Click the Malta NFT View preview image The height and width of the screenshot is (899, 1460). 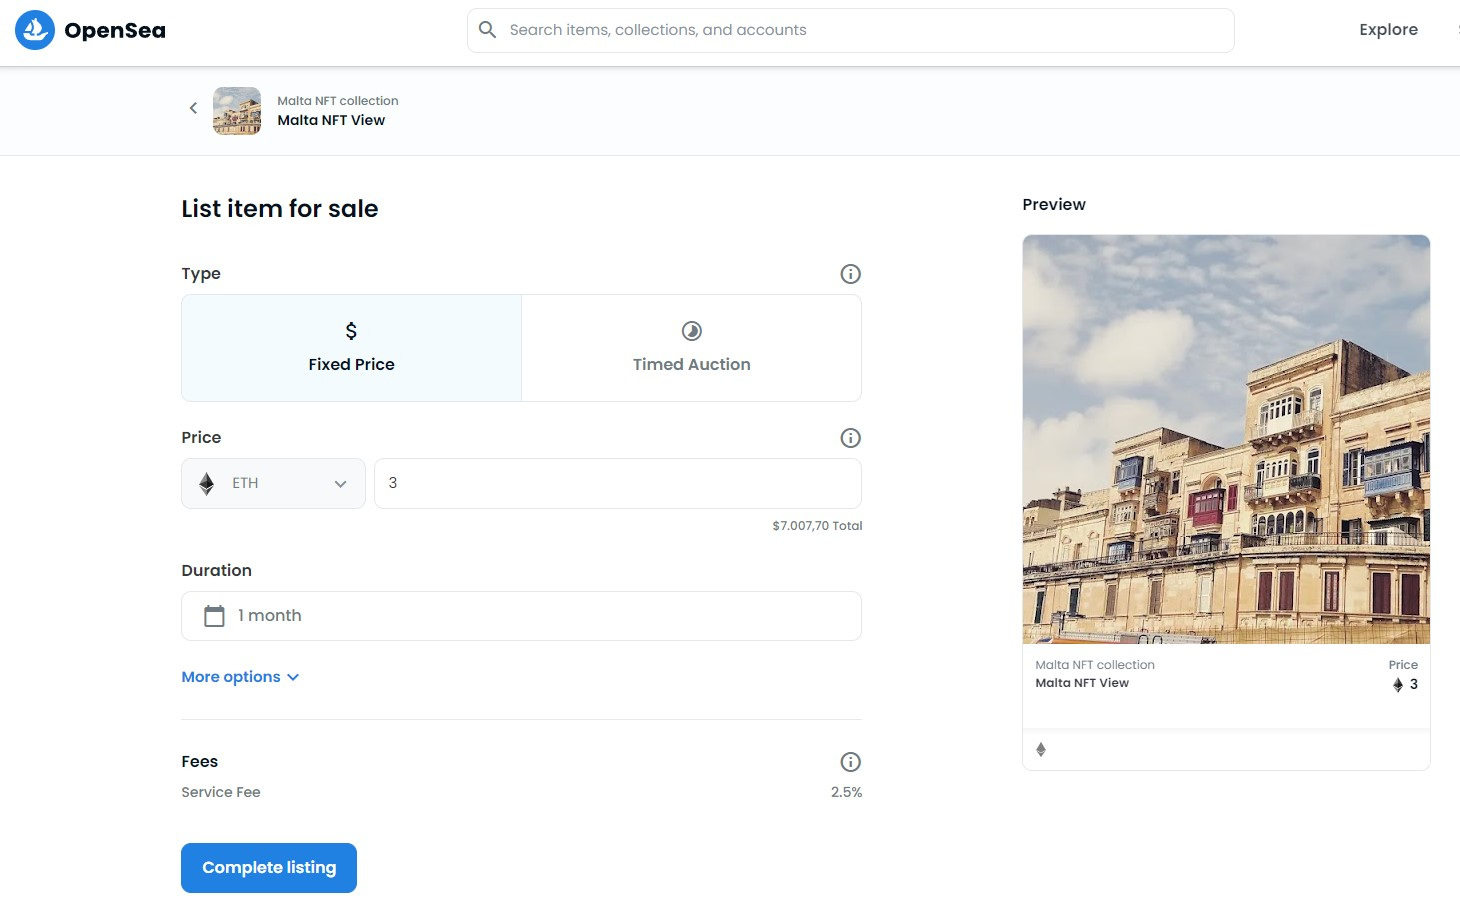tap(1226, 439)
